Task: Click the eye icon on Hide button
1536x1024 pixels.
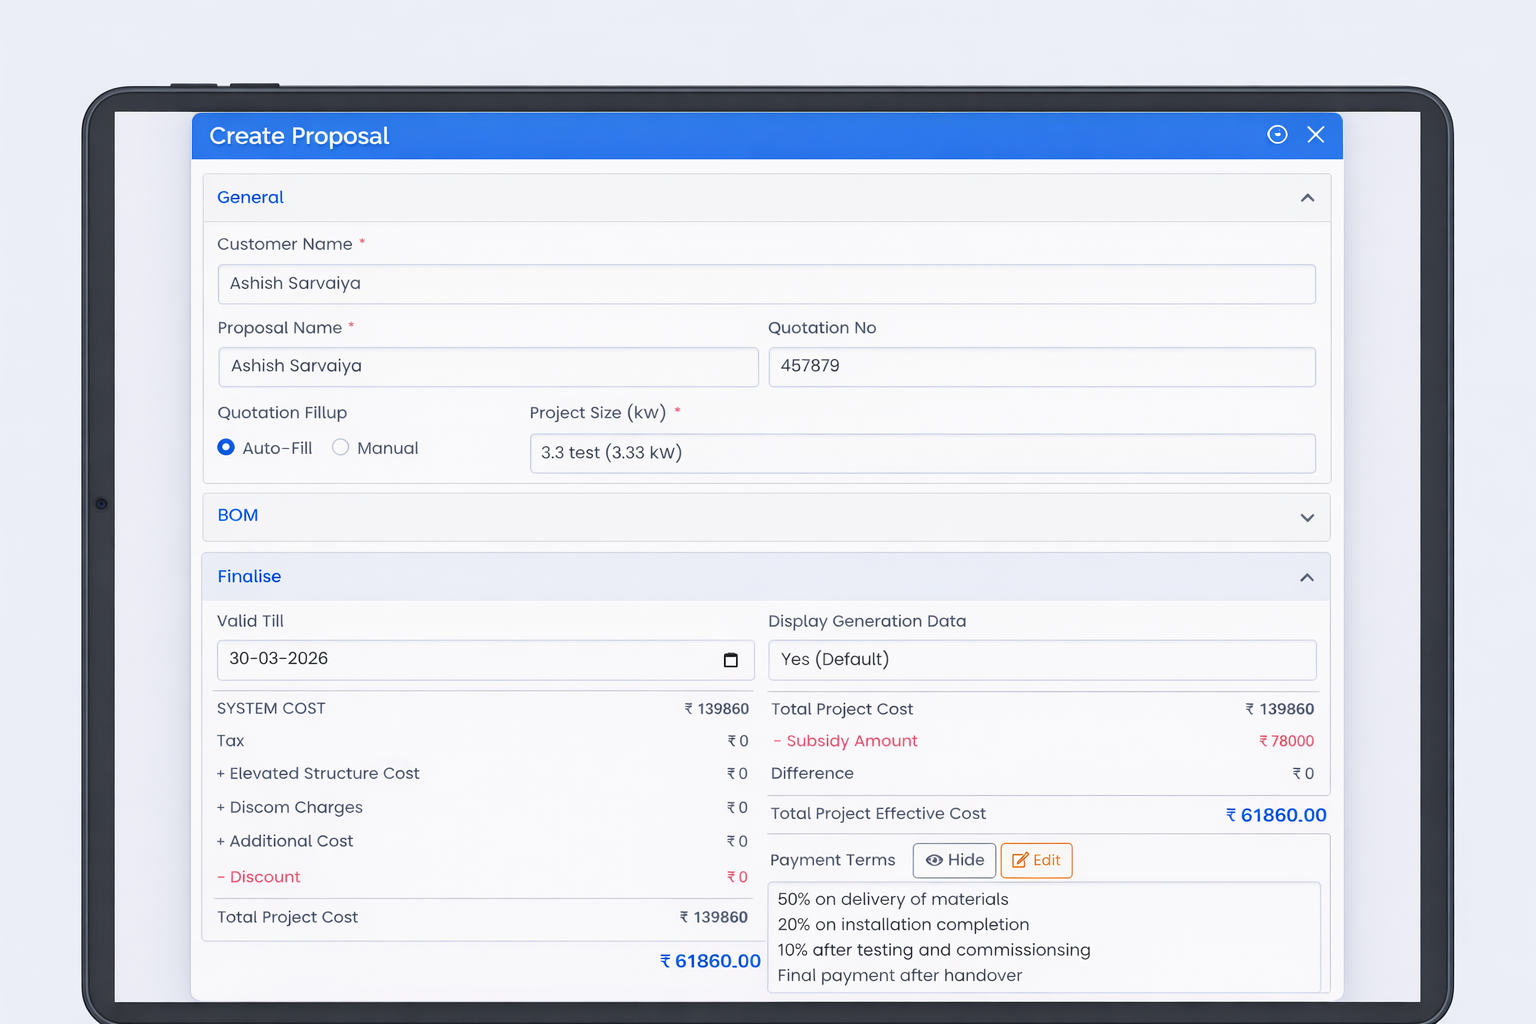Action: [934, 860]
